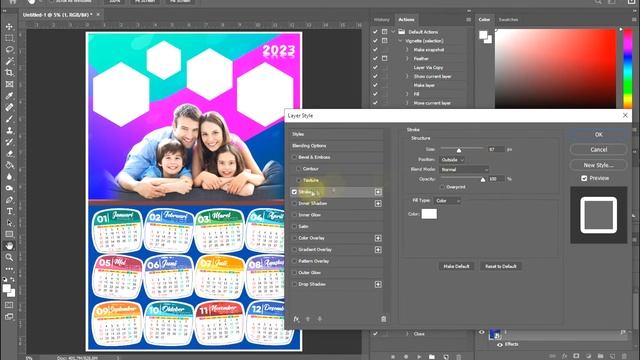This screenshot has width=640, height=360.
Task: Uncheck the Stroke effect checkbox
Action: pyautogui.click(x=294, y=192)
